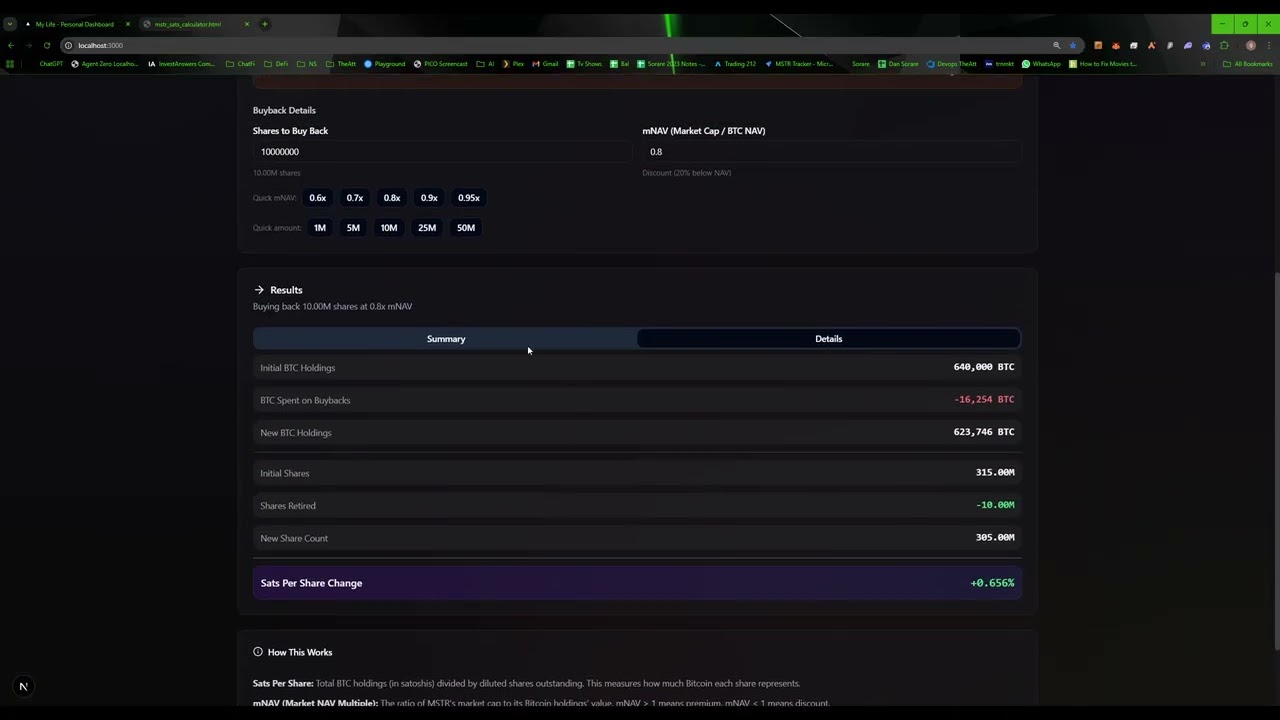Viewport: 1280px width, 720px height.
Task: Switch to the Details results tab
Action: coord(828,339)
